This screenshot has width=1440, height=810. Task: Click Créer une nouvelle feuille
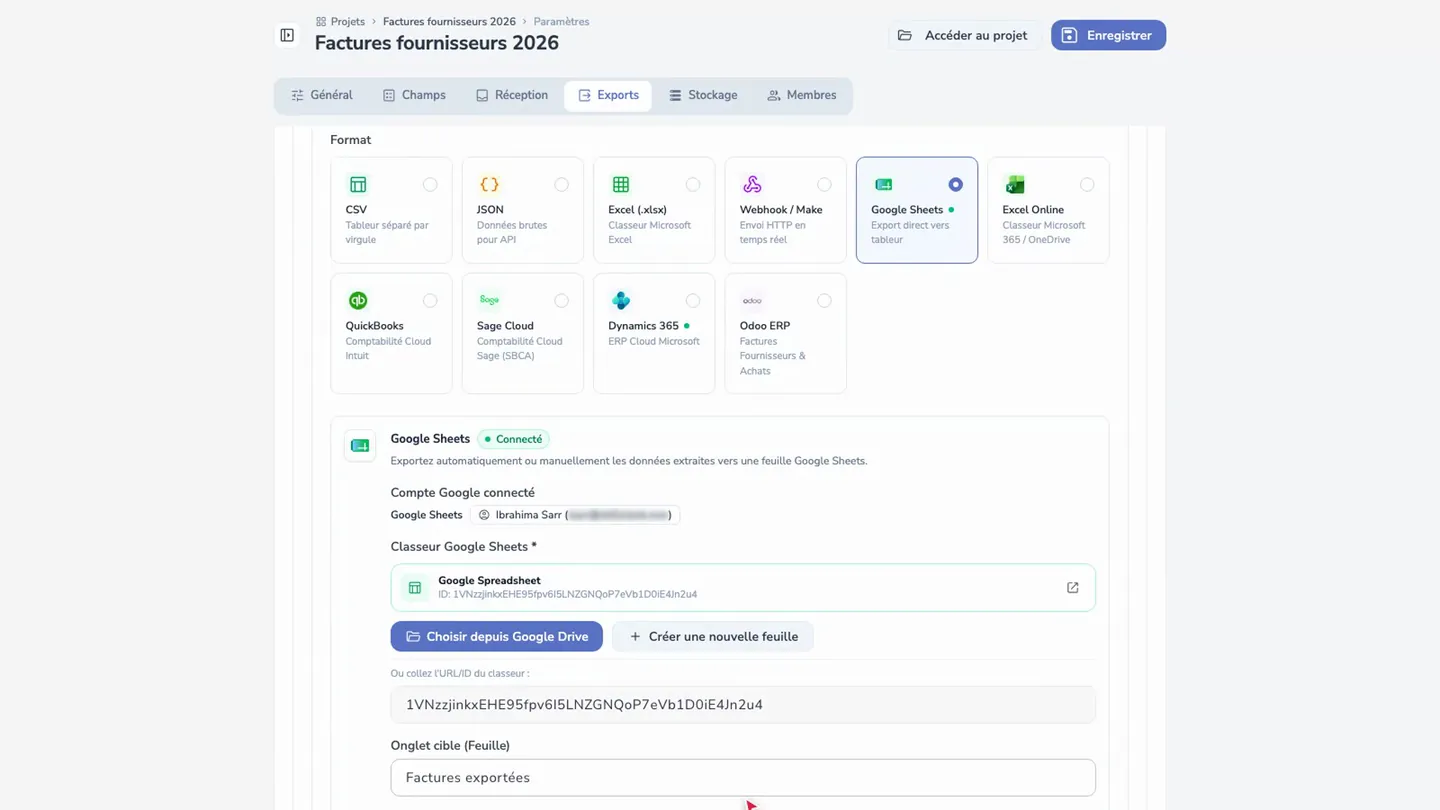pos(713,636)
